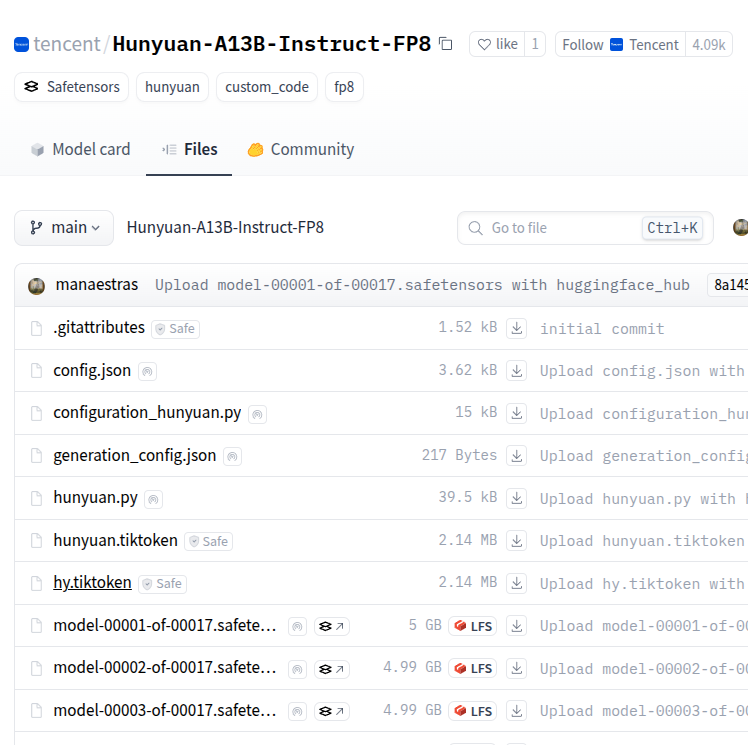The width and height of the screenshot is (748, 745).
Task: Click the Safe badge for hy.tiktoken
Action: pyautogui.click(x=162, y=584)
